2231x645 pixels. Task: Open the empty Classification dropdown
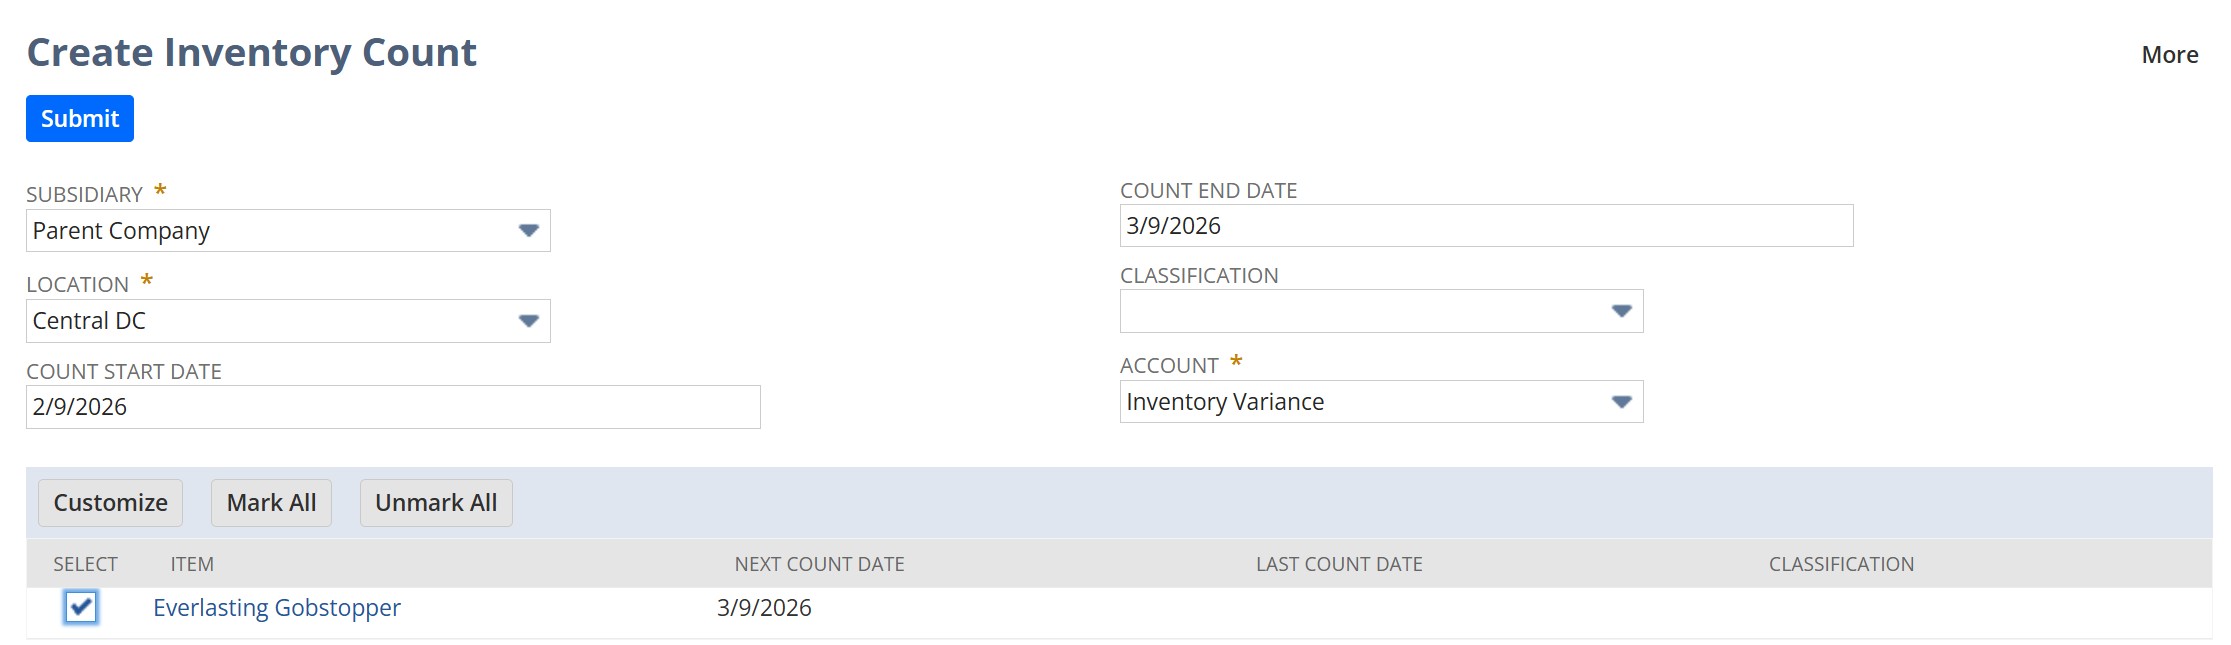[x=1381, y=311]
